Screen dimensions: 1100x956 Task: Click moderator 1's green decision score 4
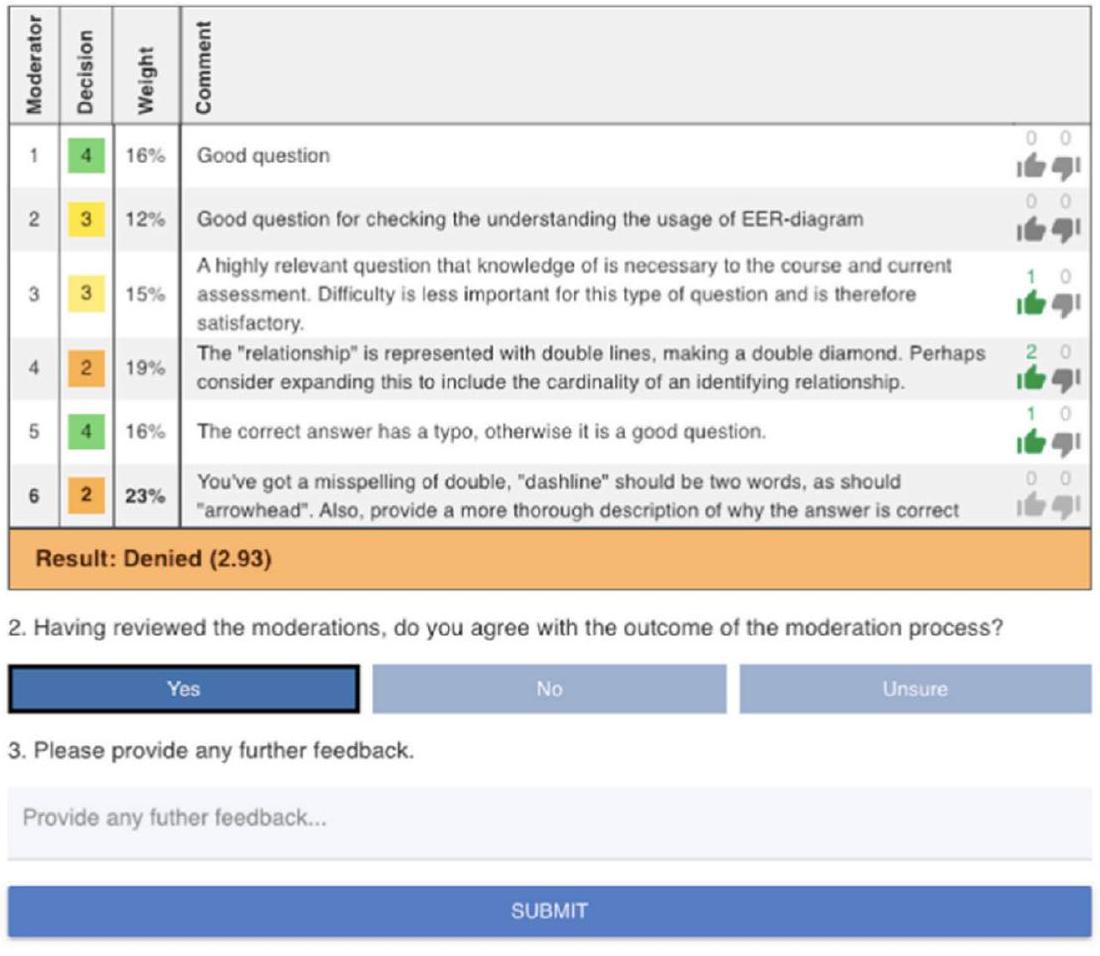click(x=86, y=156)
